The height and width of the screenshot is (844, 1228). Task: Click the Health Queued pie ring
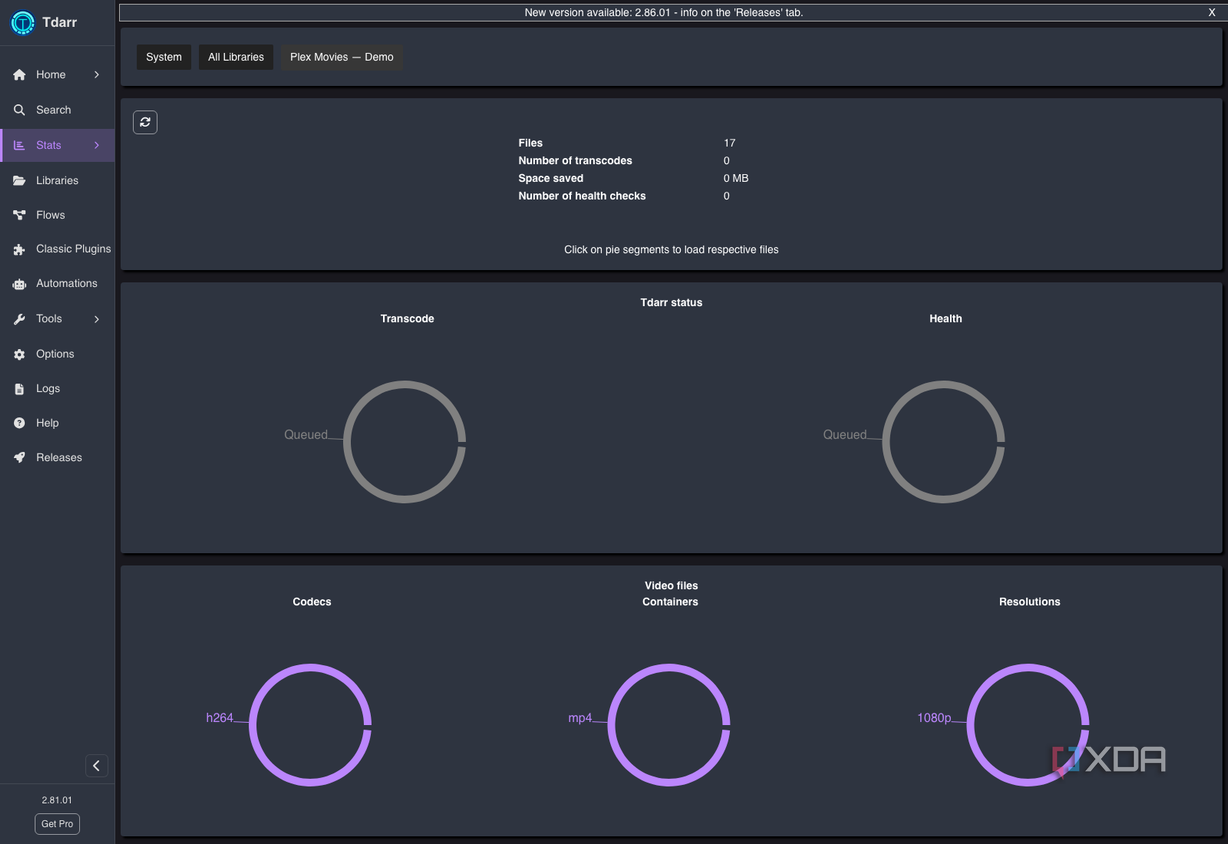pos(944,442)
